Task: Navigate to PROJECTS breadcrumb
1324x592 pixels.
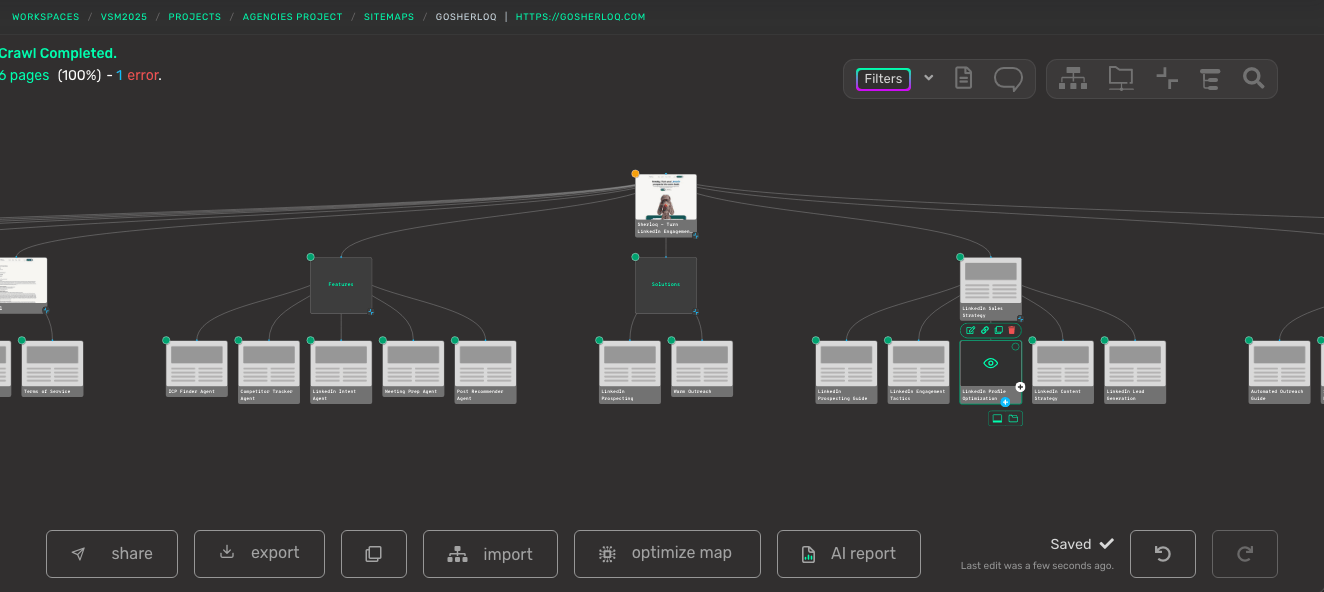Action: (194, 17)
